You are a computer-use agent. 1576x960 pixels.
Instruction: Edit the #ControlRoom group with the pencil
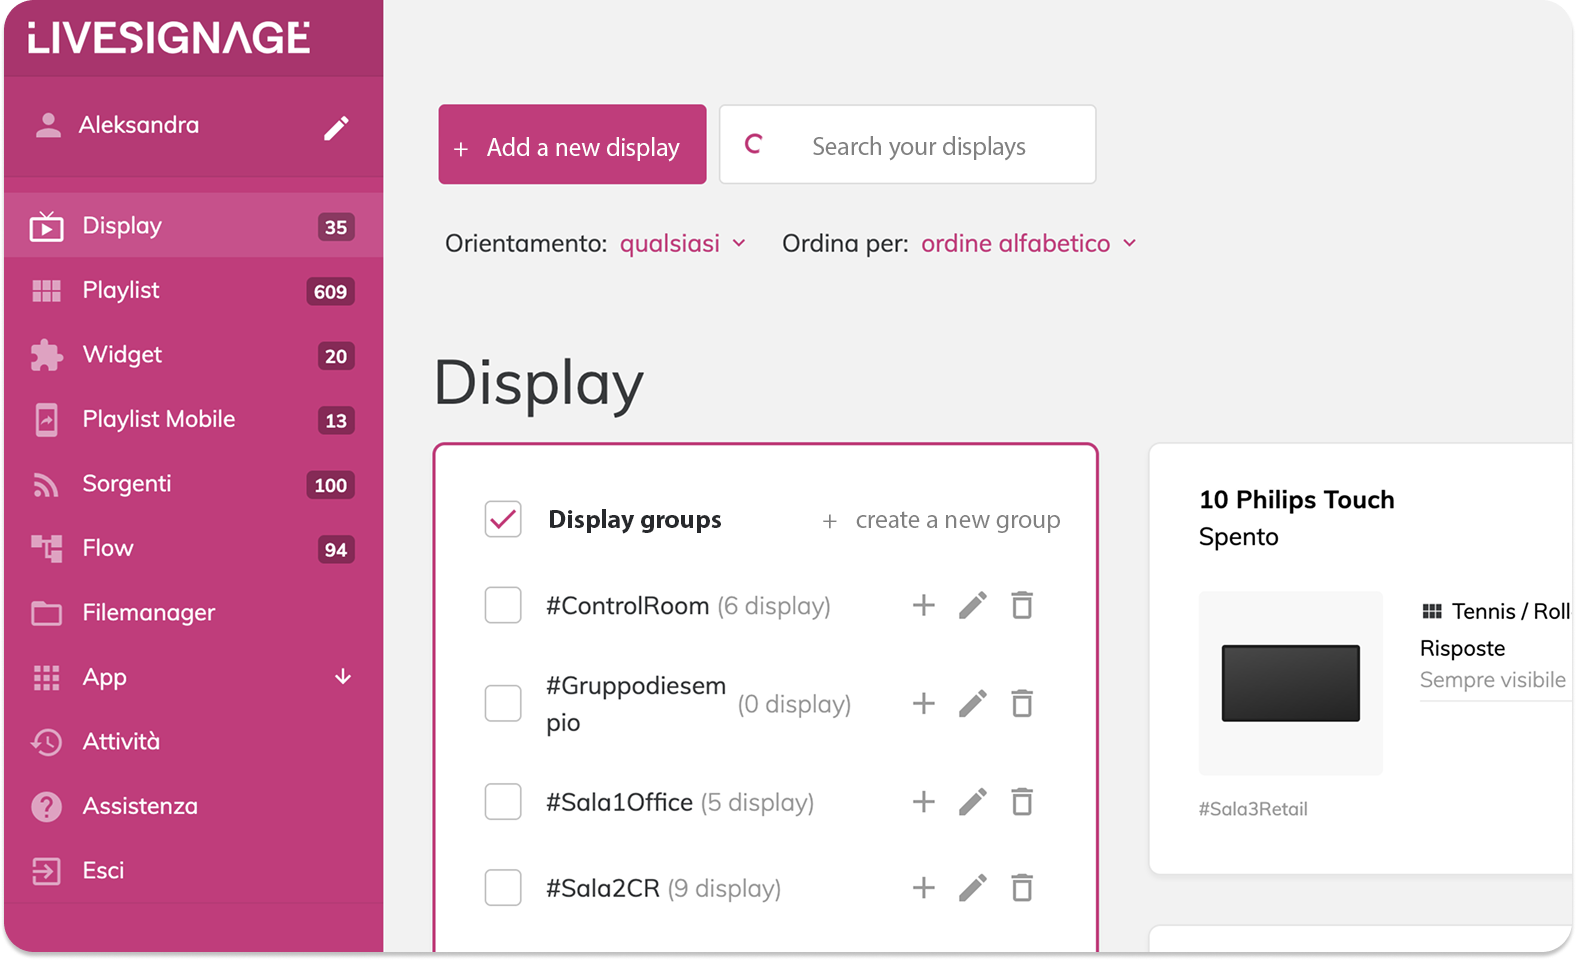point(973,605)
